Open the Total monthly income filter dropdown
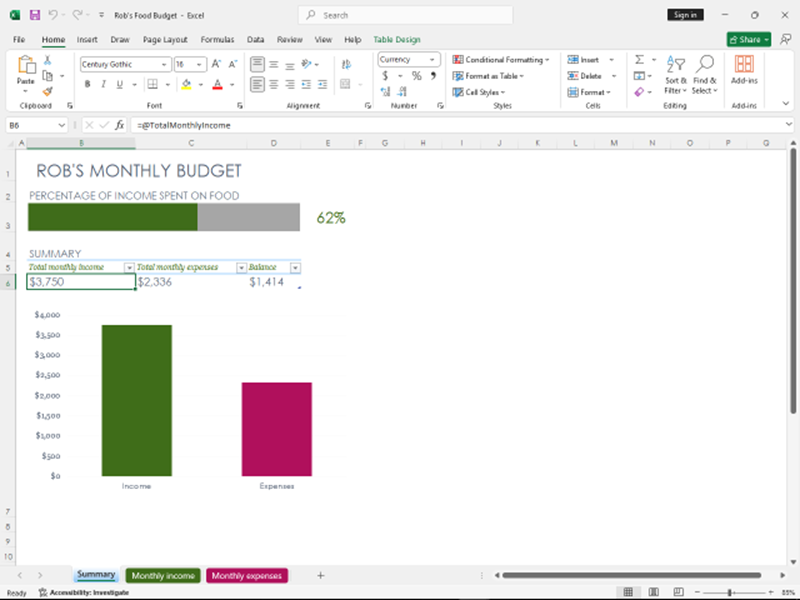Screen dimensions: 800x600 (129, 268)
